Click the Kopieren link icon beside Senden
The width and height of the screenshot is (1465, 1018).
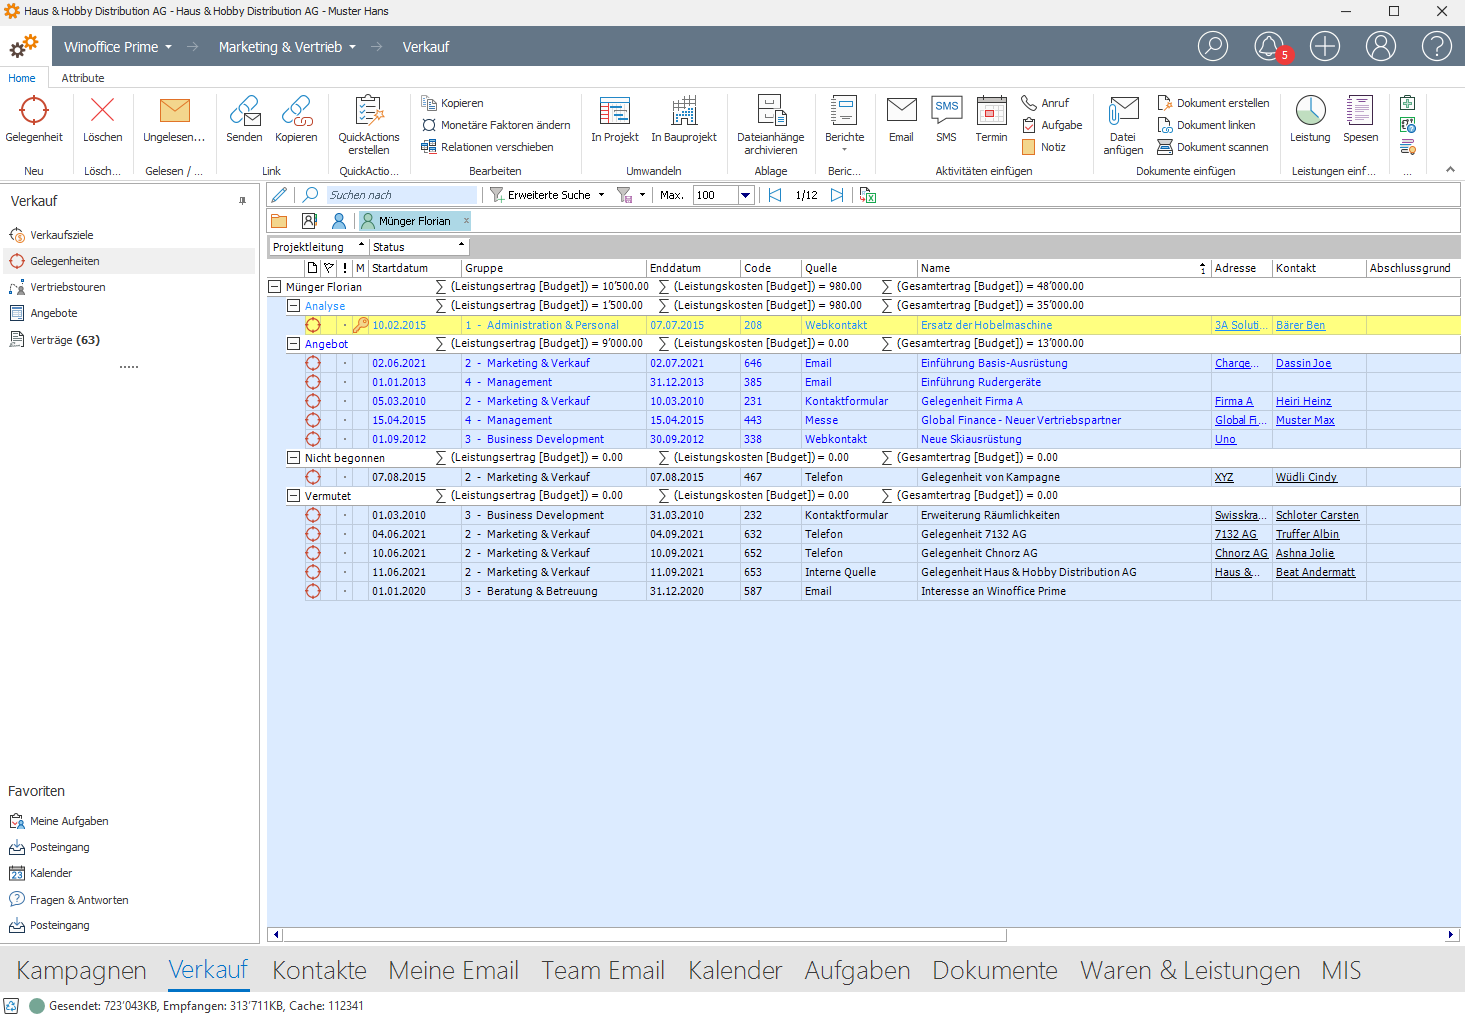(296, 120)
